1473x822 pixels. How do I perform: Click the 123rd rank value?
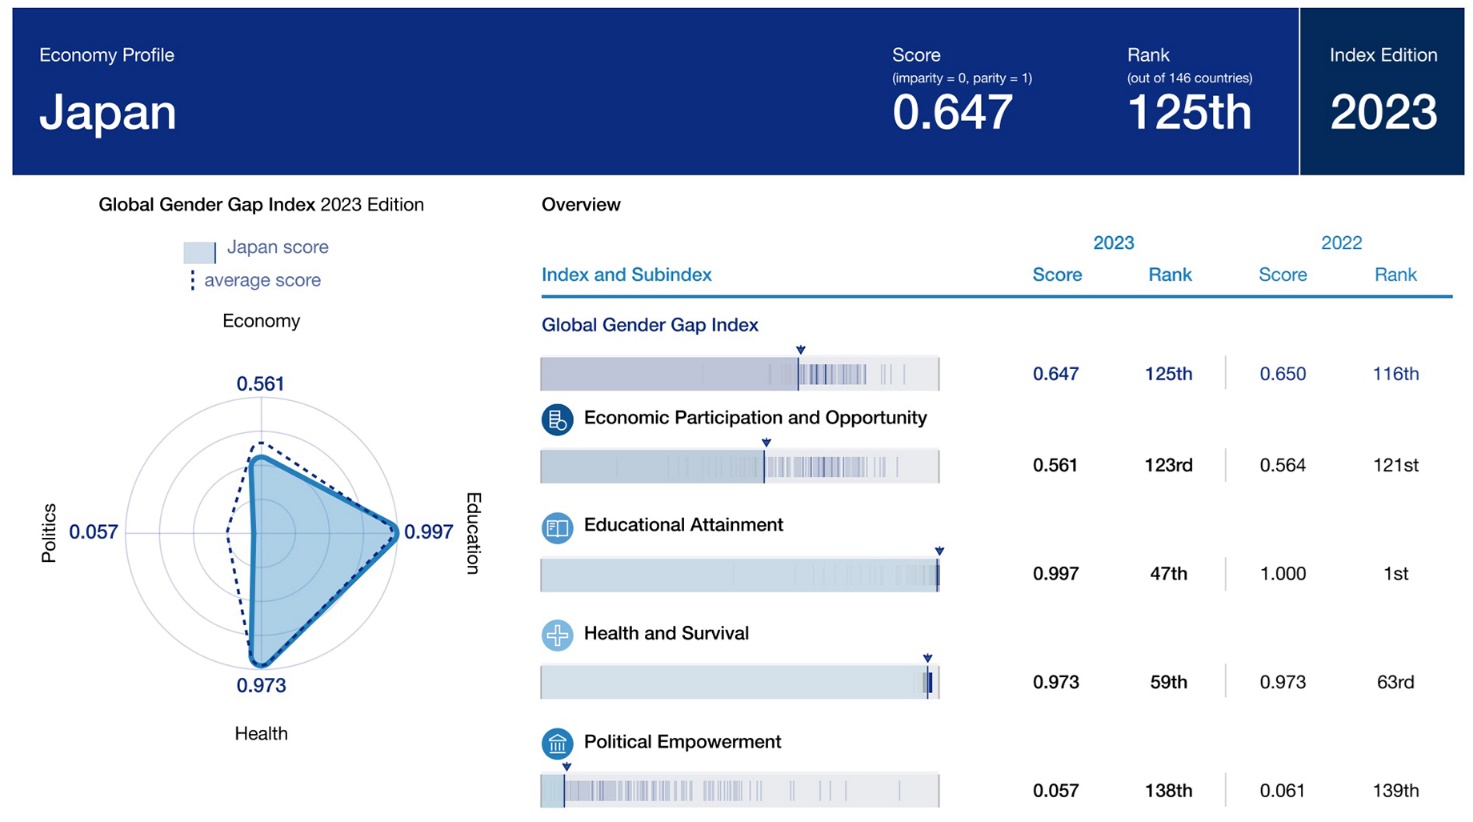1169,465
